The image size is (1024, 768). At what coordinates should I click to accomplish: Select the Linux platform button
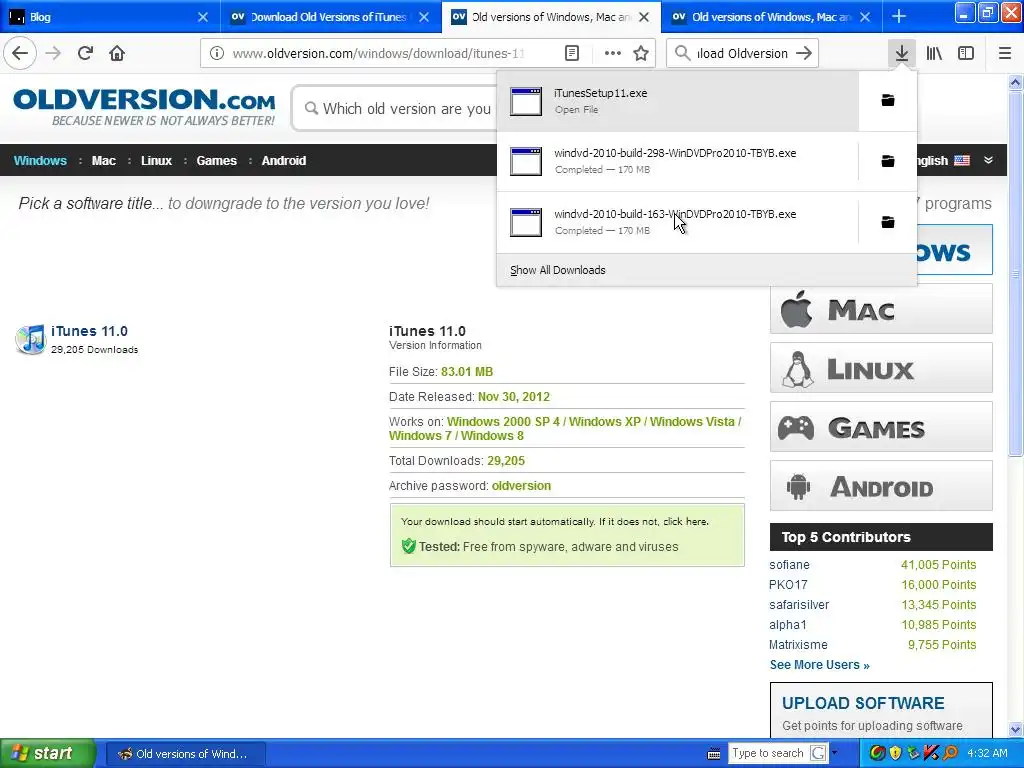tap(881, 368)
